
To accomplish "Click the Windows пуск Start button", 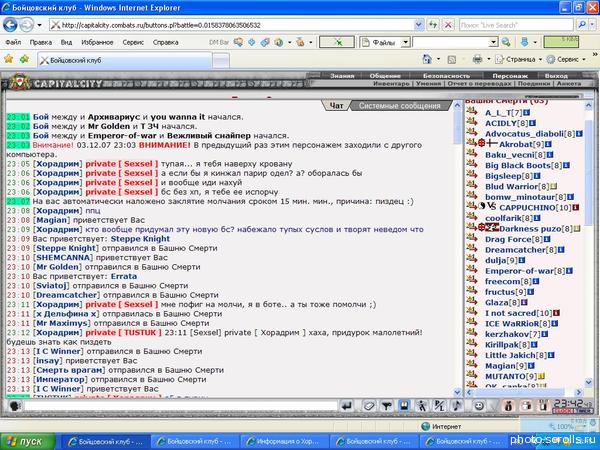I will [x=28, y=442].
